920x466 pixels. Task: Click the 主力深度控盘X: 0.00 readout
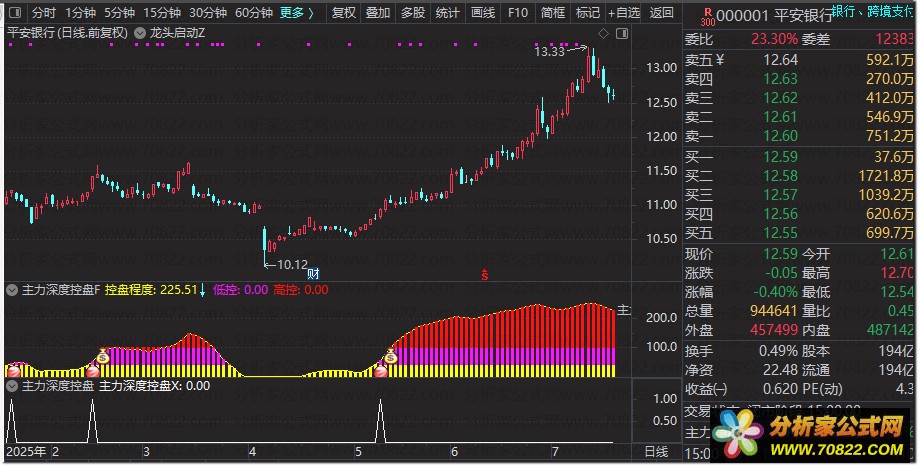pos(154,386)
